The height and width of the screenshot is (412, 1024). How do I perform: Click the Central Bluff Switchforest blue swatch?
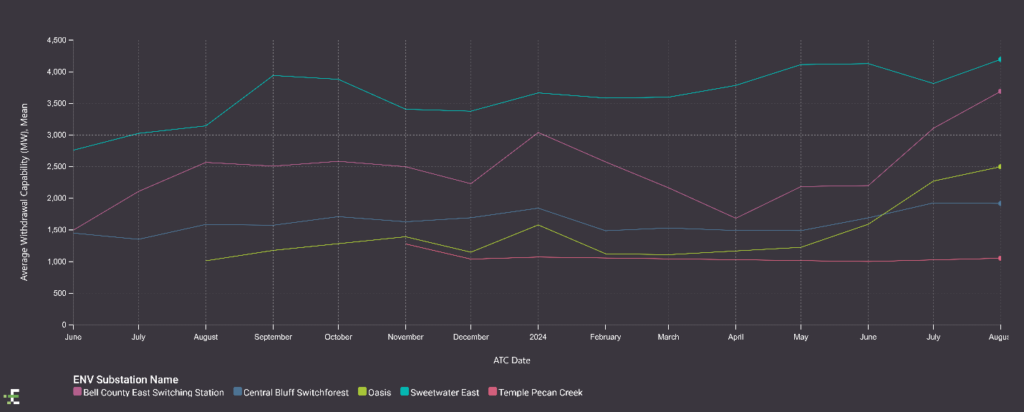(x=238, y=392)
